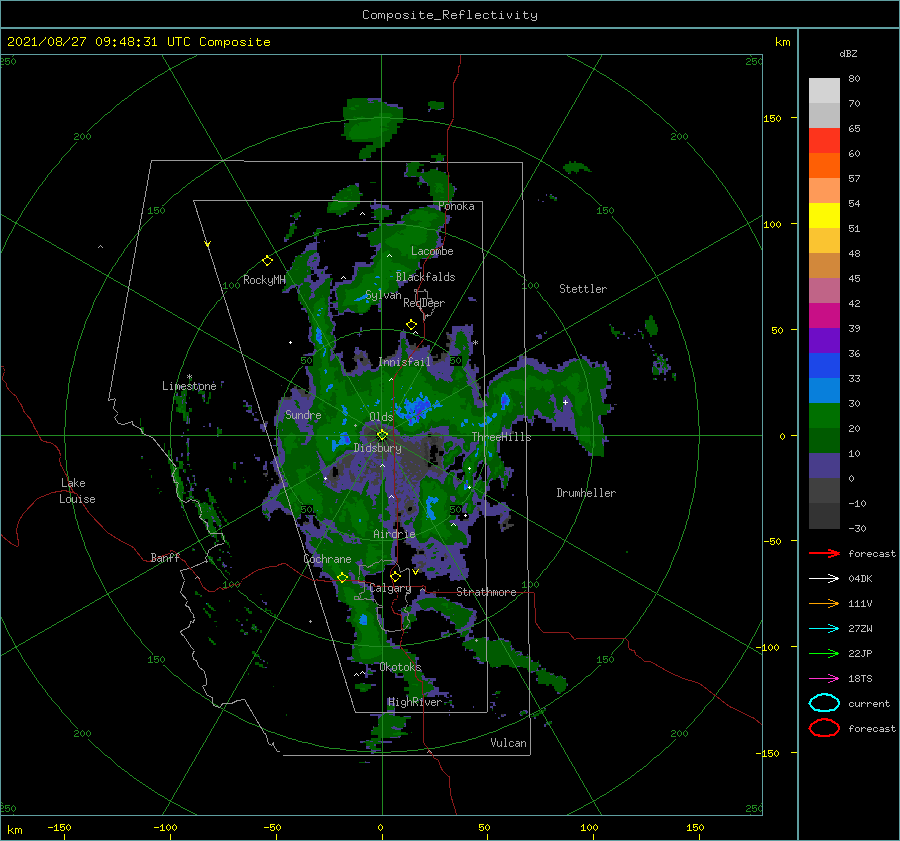Click the Drumheller label

pyautogui.click(x=586, y=493)
